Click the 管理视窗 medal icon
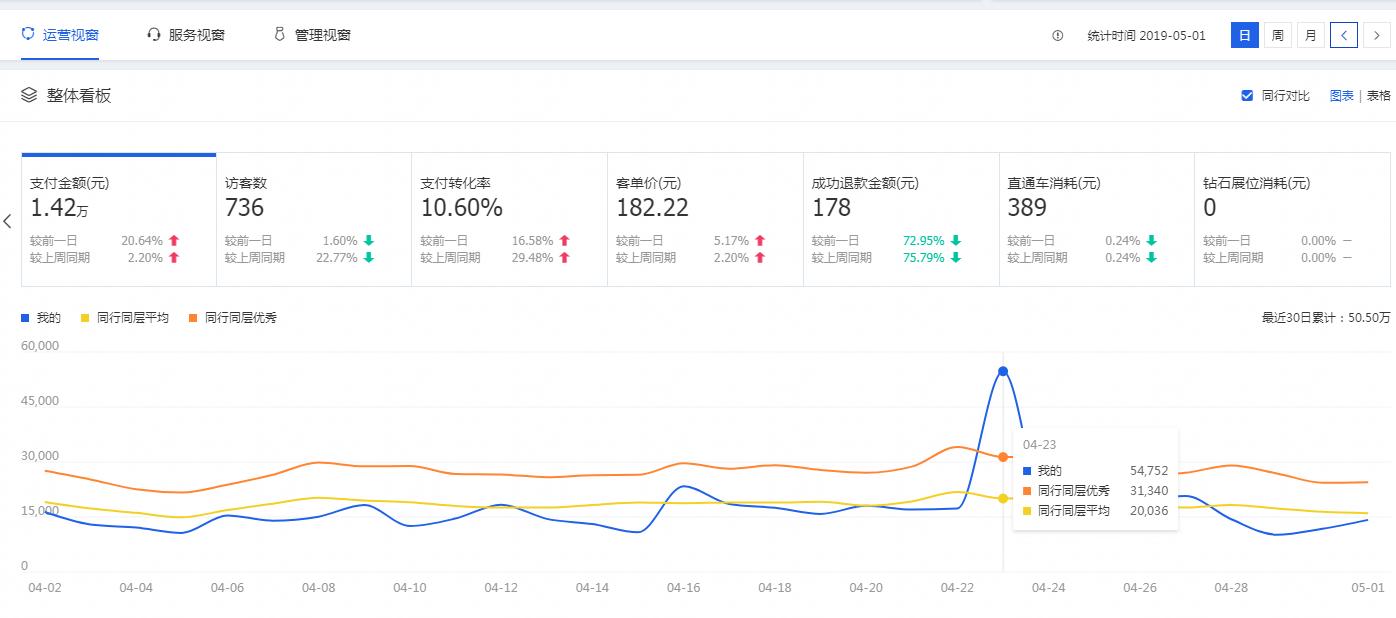 pos(280,35)
